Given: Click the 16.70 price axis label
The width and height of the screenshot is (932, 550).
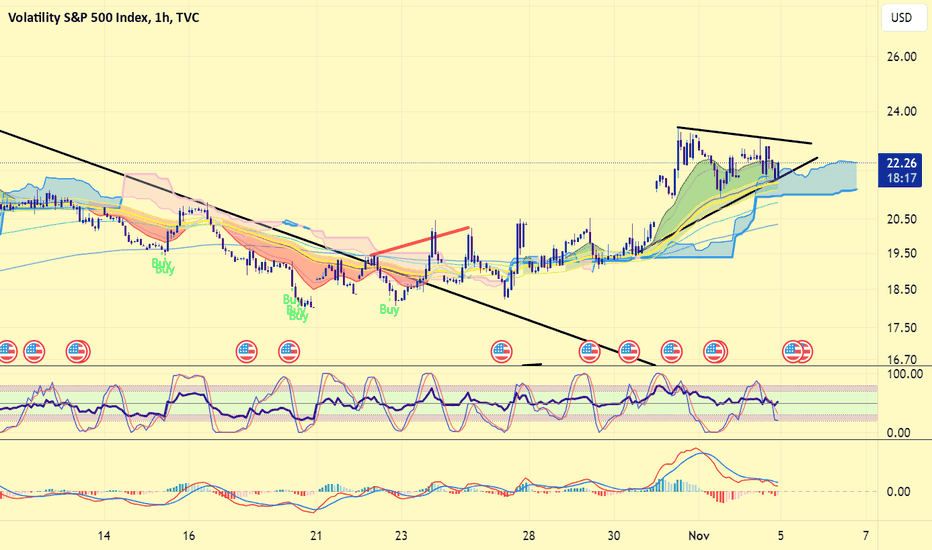Looking at the screenshot, I should point(901,360).
